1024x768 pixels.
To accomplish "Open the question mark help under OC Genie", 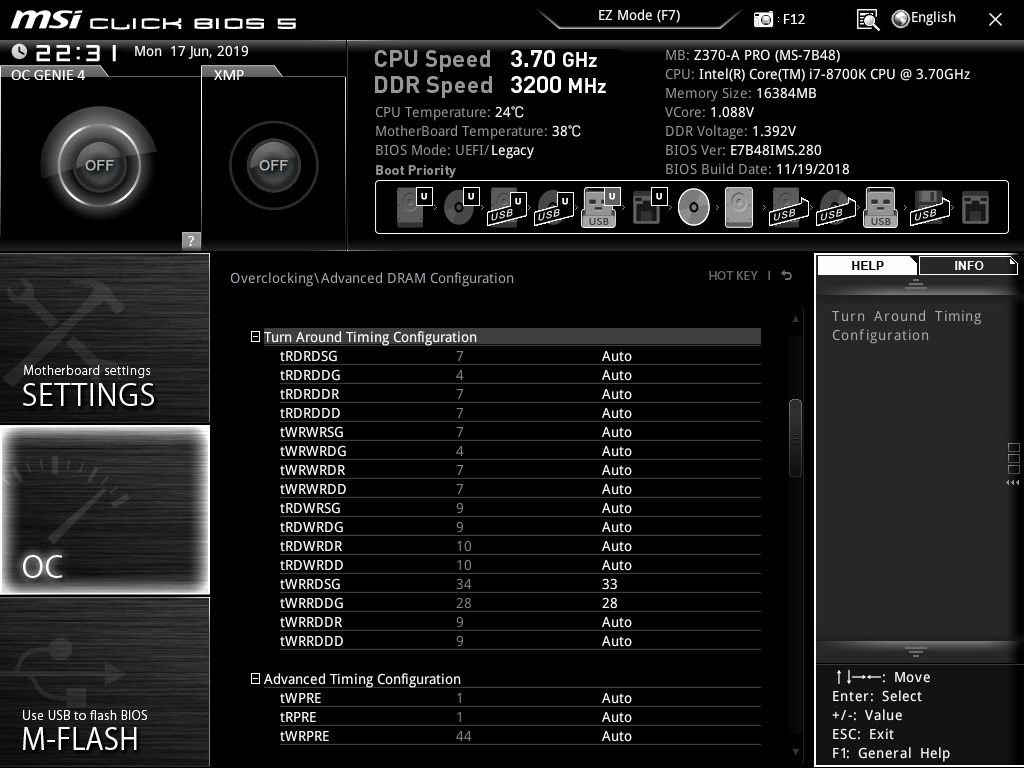I will pos(191,240).
